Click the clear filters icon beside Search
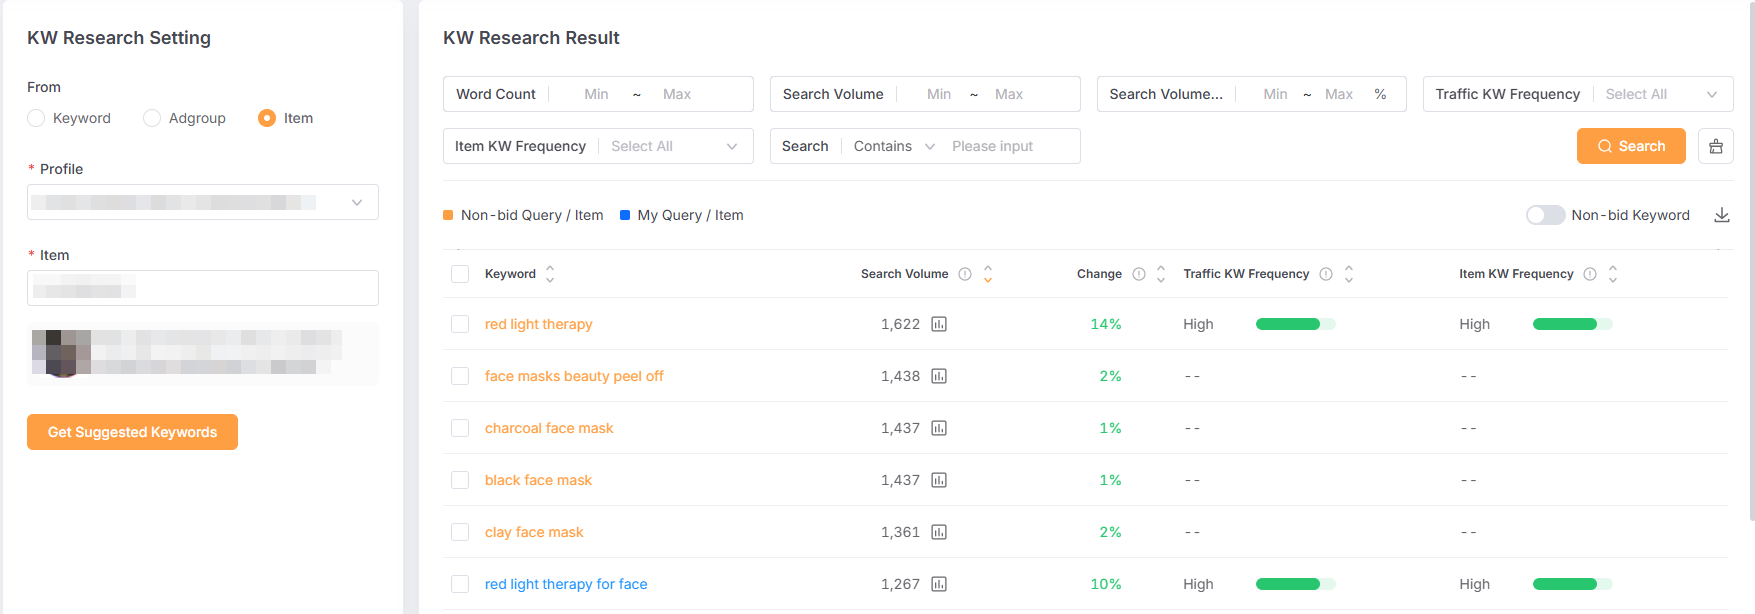The width and height of the screenshot is (1755, 614). [x=1715, y=146]
